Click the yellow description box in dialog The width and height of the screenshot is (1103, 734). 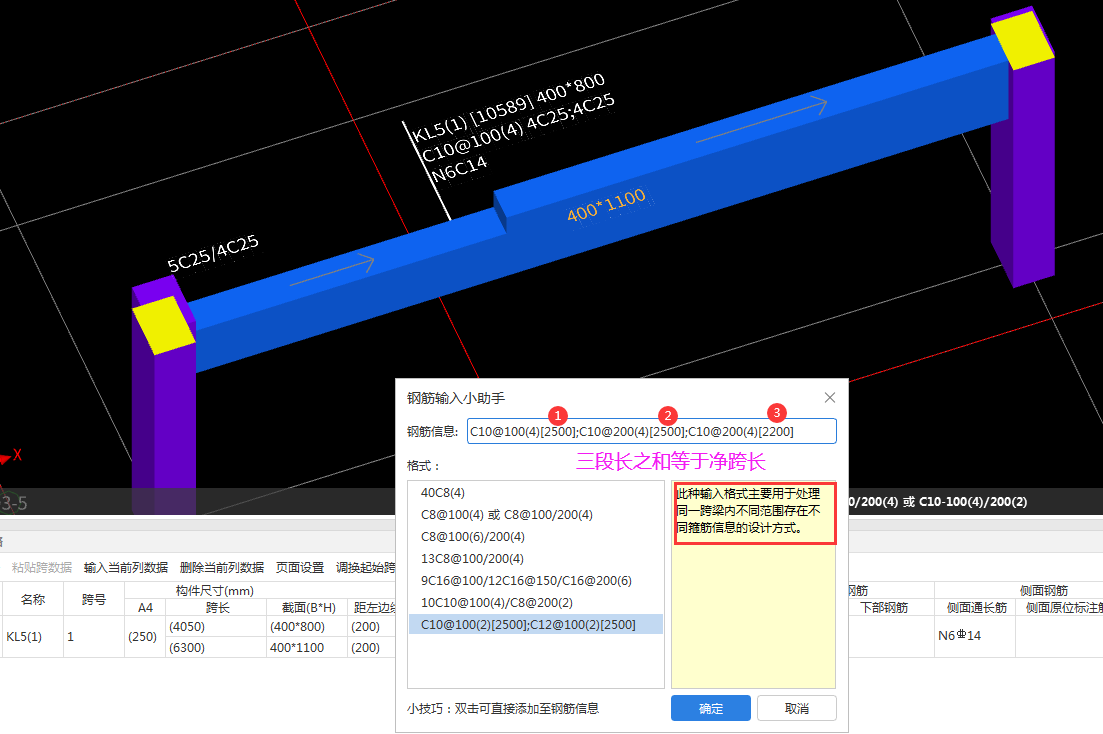tap(753, 585)
